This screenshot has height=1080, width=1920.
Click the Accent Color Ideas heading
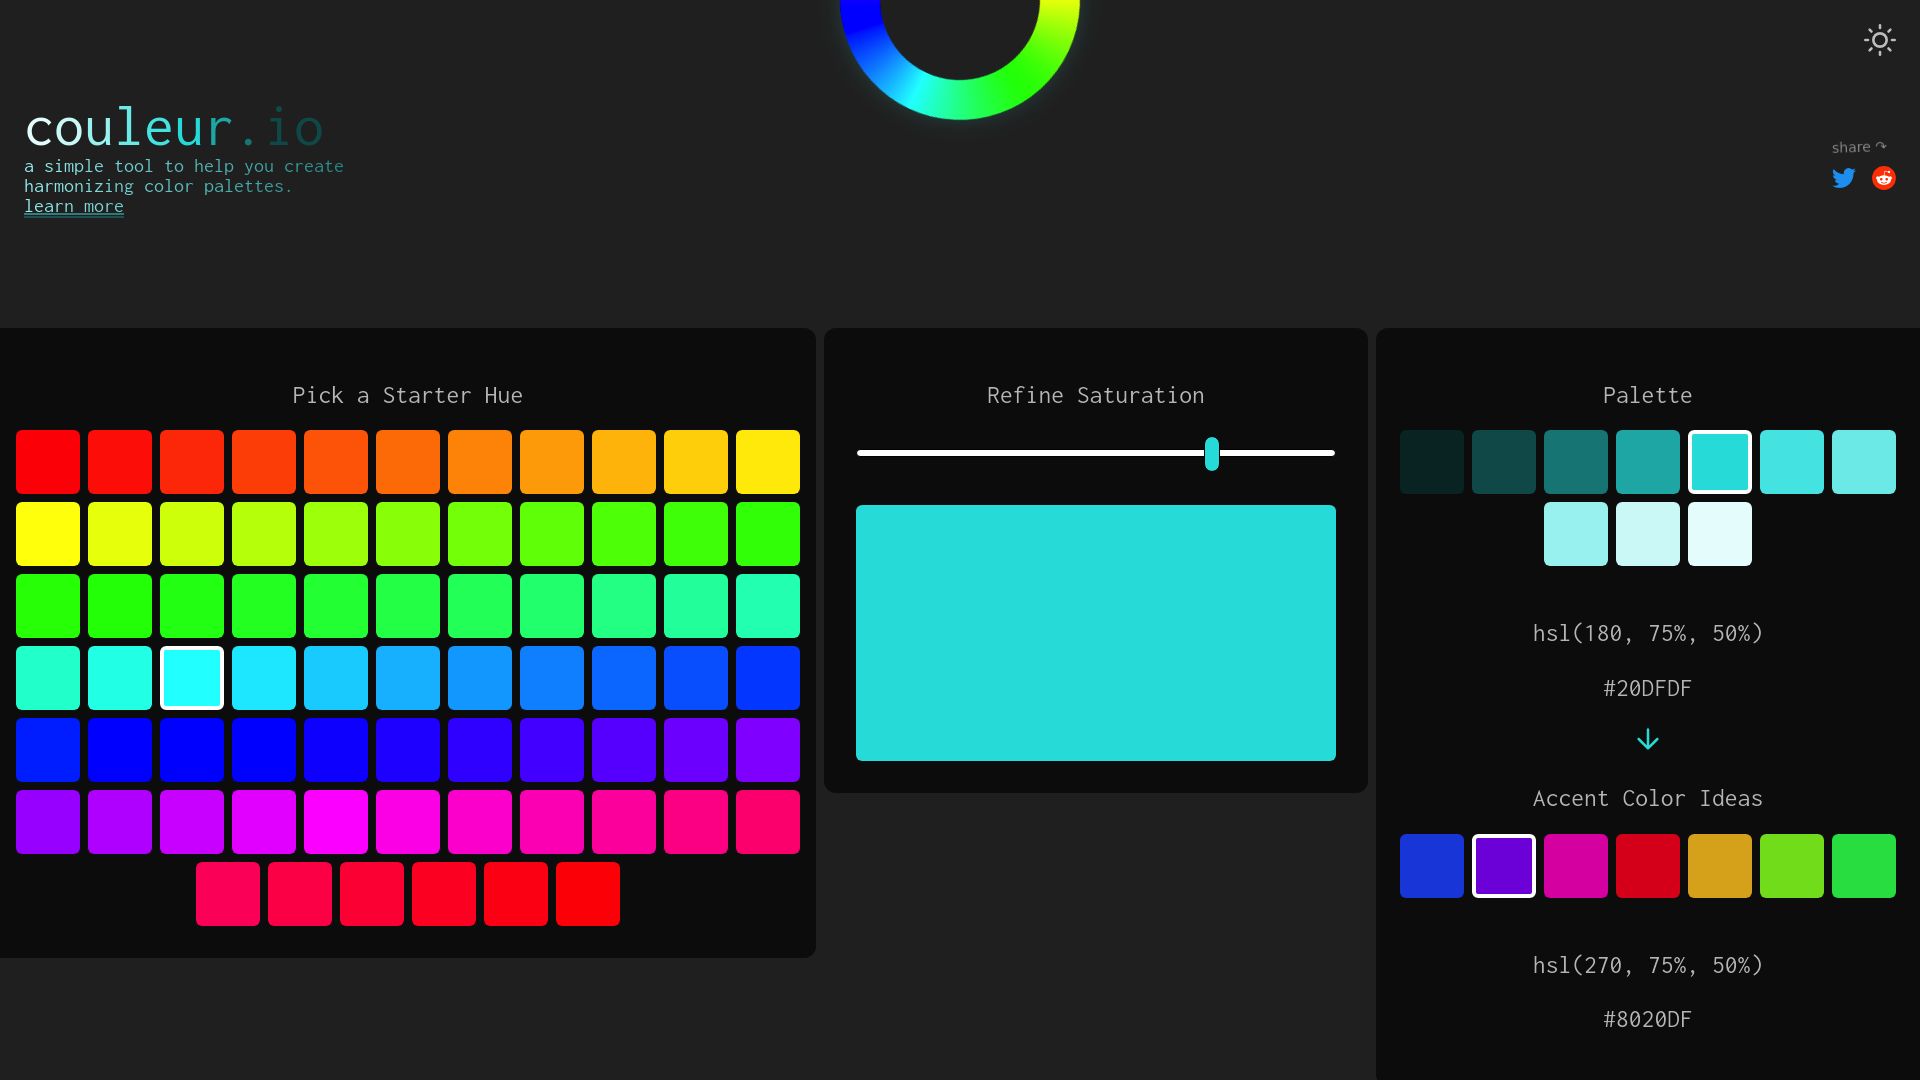coord(1648,798)
